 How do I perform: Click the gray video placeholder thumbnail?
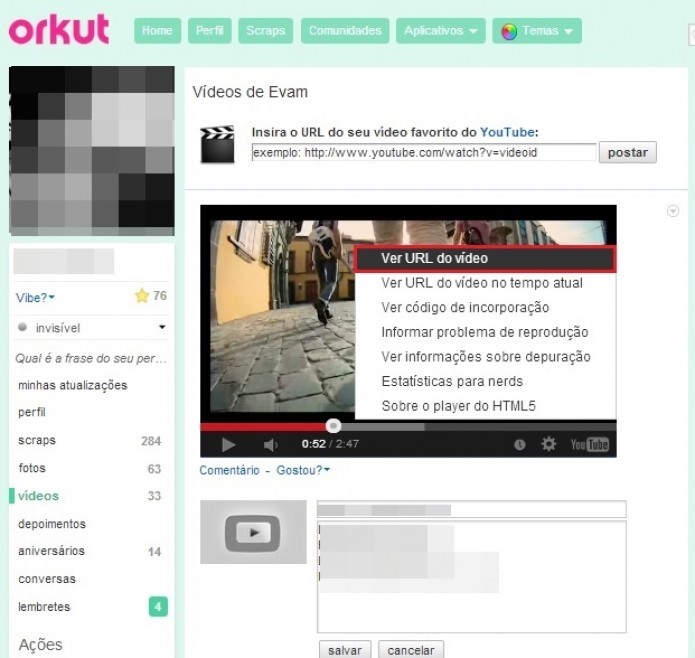click(253, 532)
